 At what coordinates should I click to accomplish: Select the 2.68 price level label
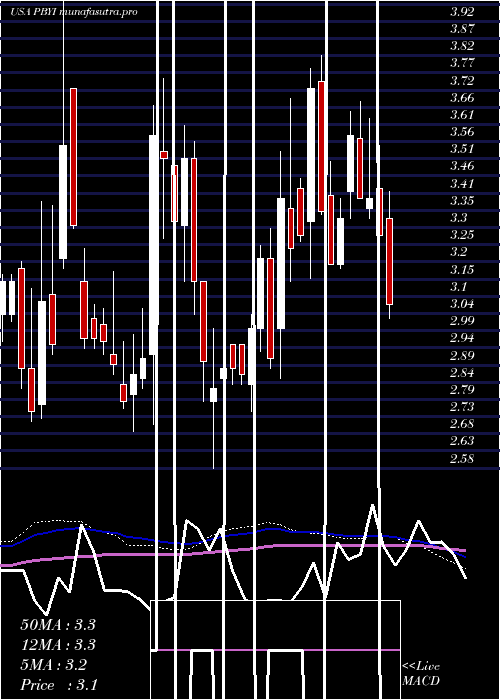coord(462,424)
